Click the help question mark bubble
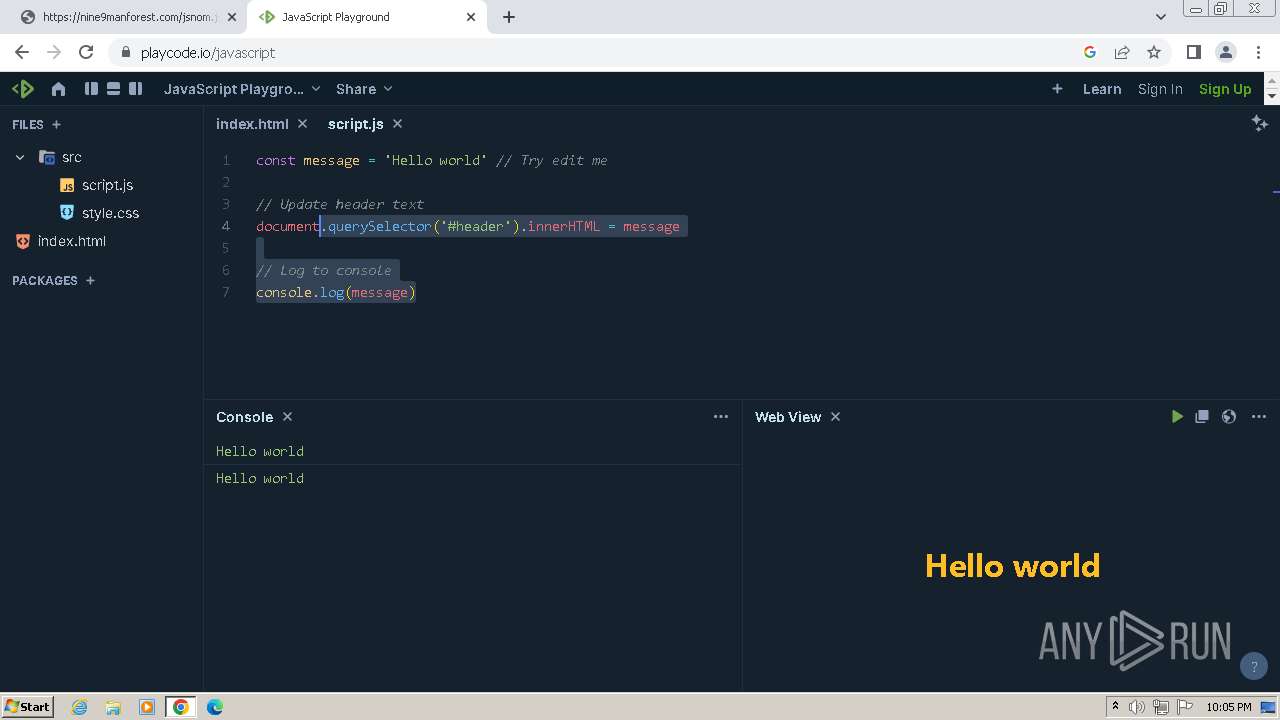1280x720 pixels. pos(1254,666)
